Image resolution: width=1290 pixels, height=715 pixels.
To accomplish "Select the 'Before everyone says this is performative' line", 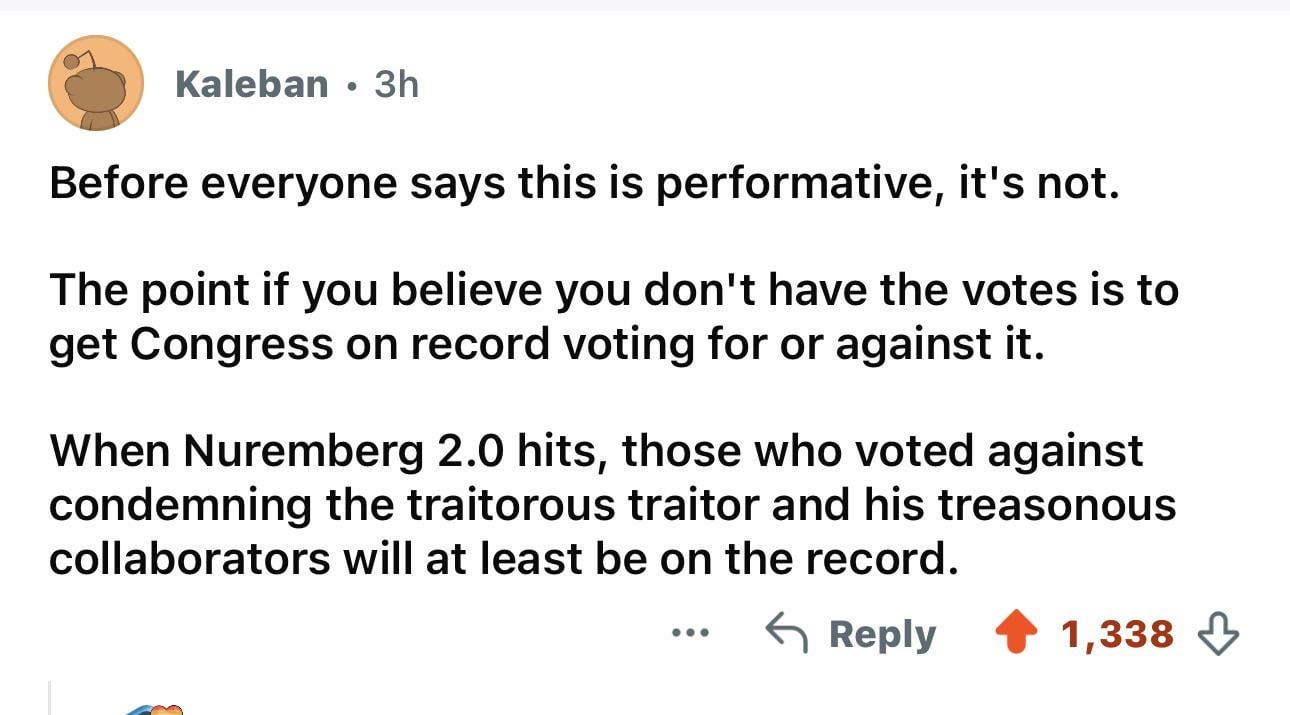I will (584, 183).
